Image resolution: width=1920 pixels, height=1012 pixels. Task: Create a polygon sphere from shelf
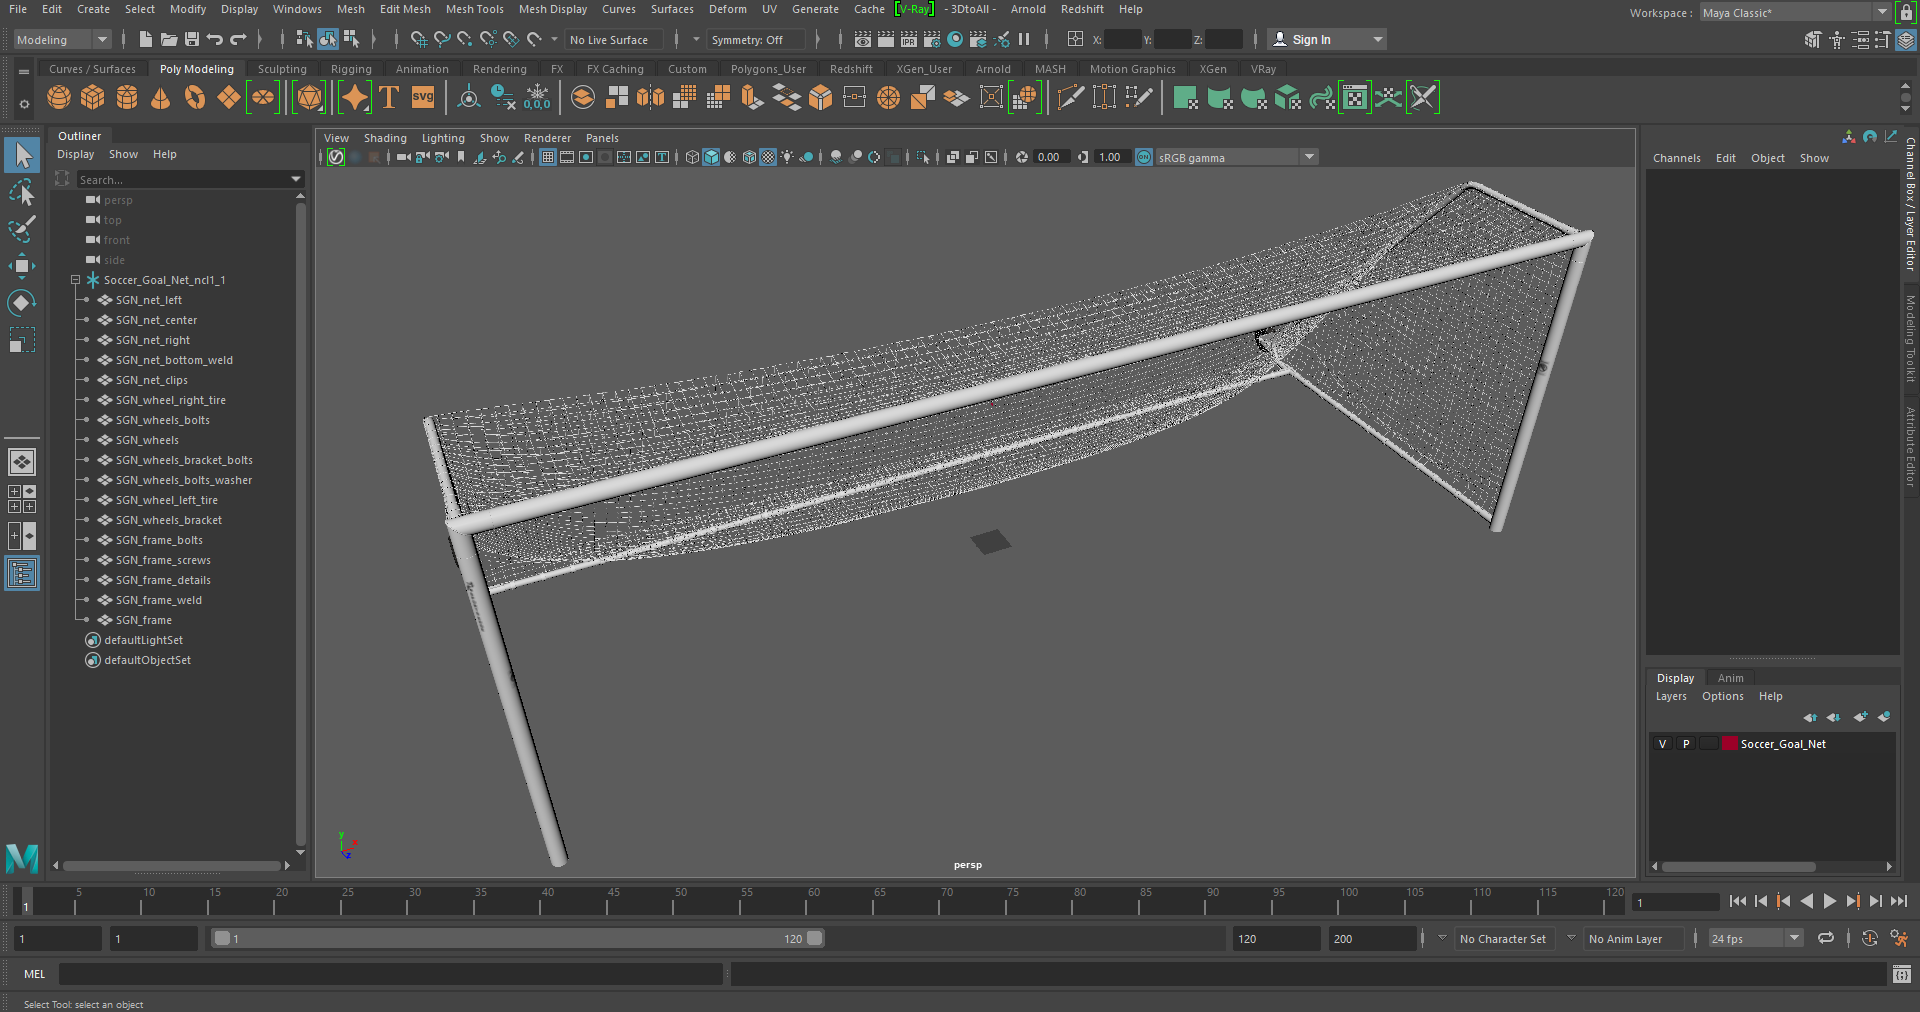point(59,98)
